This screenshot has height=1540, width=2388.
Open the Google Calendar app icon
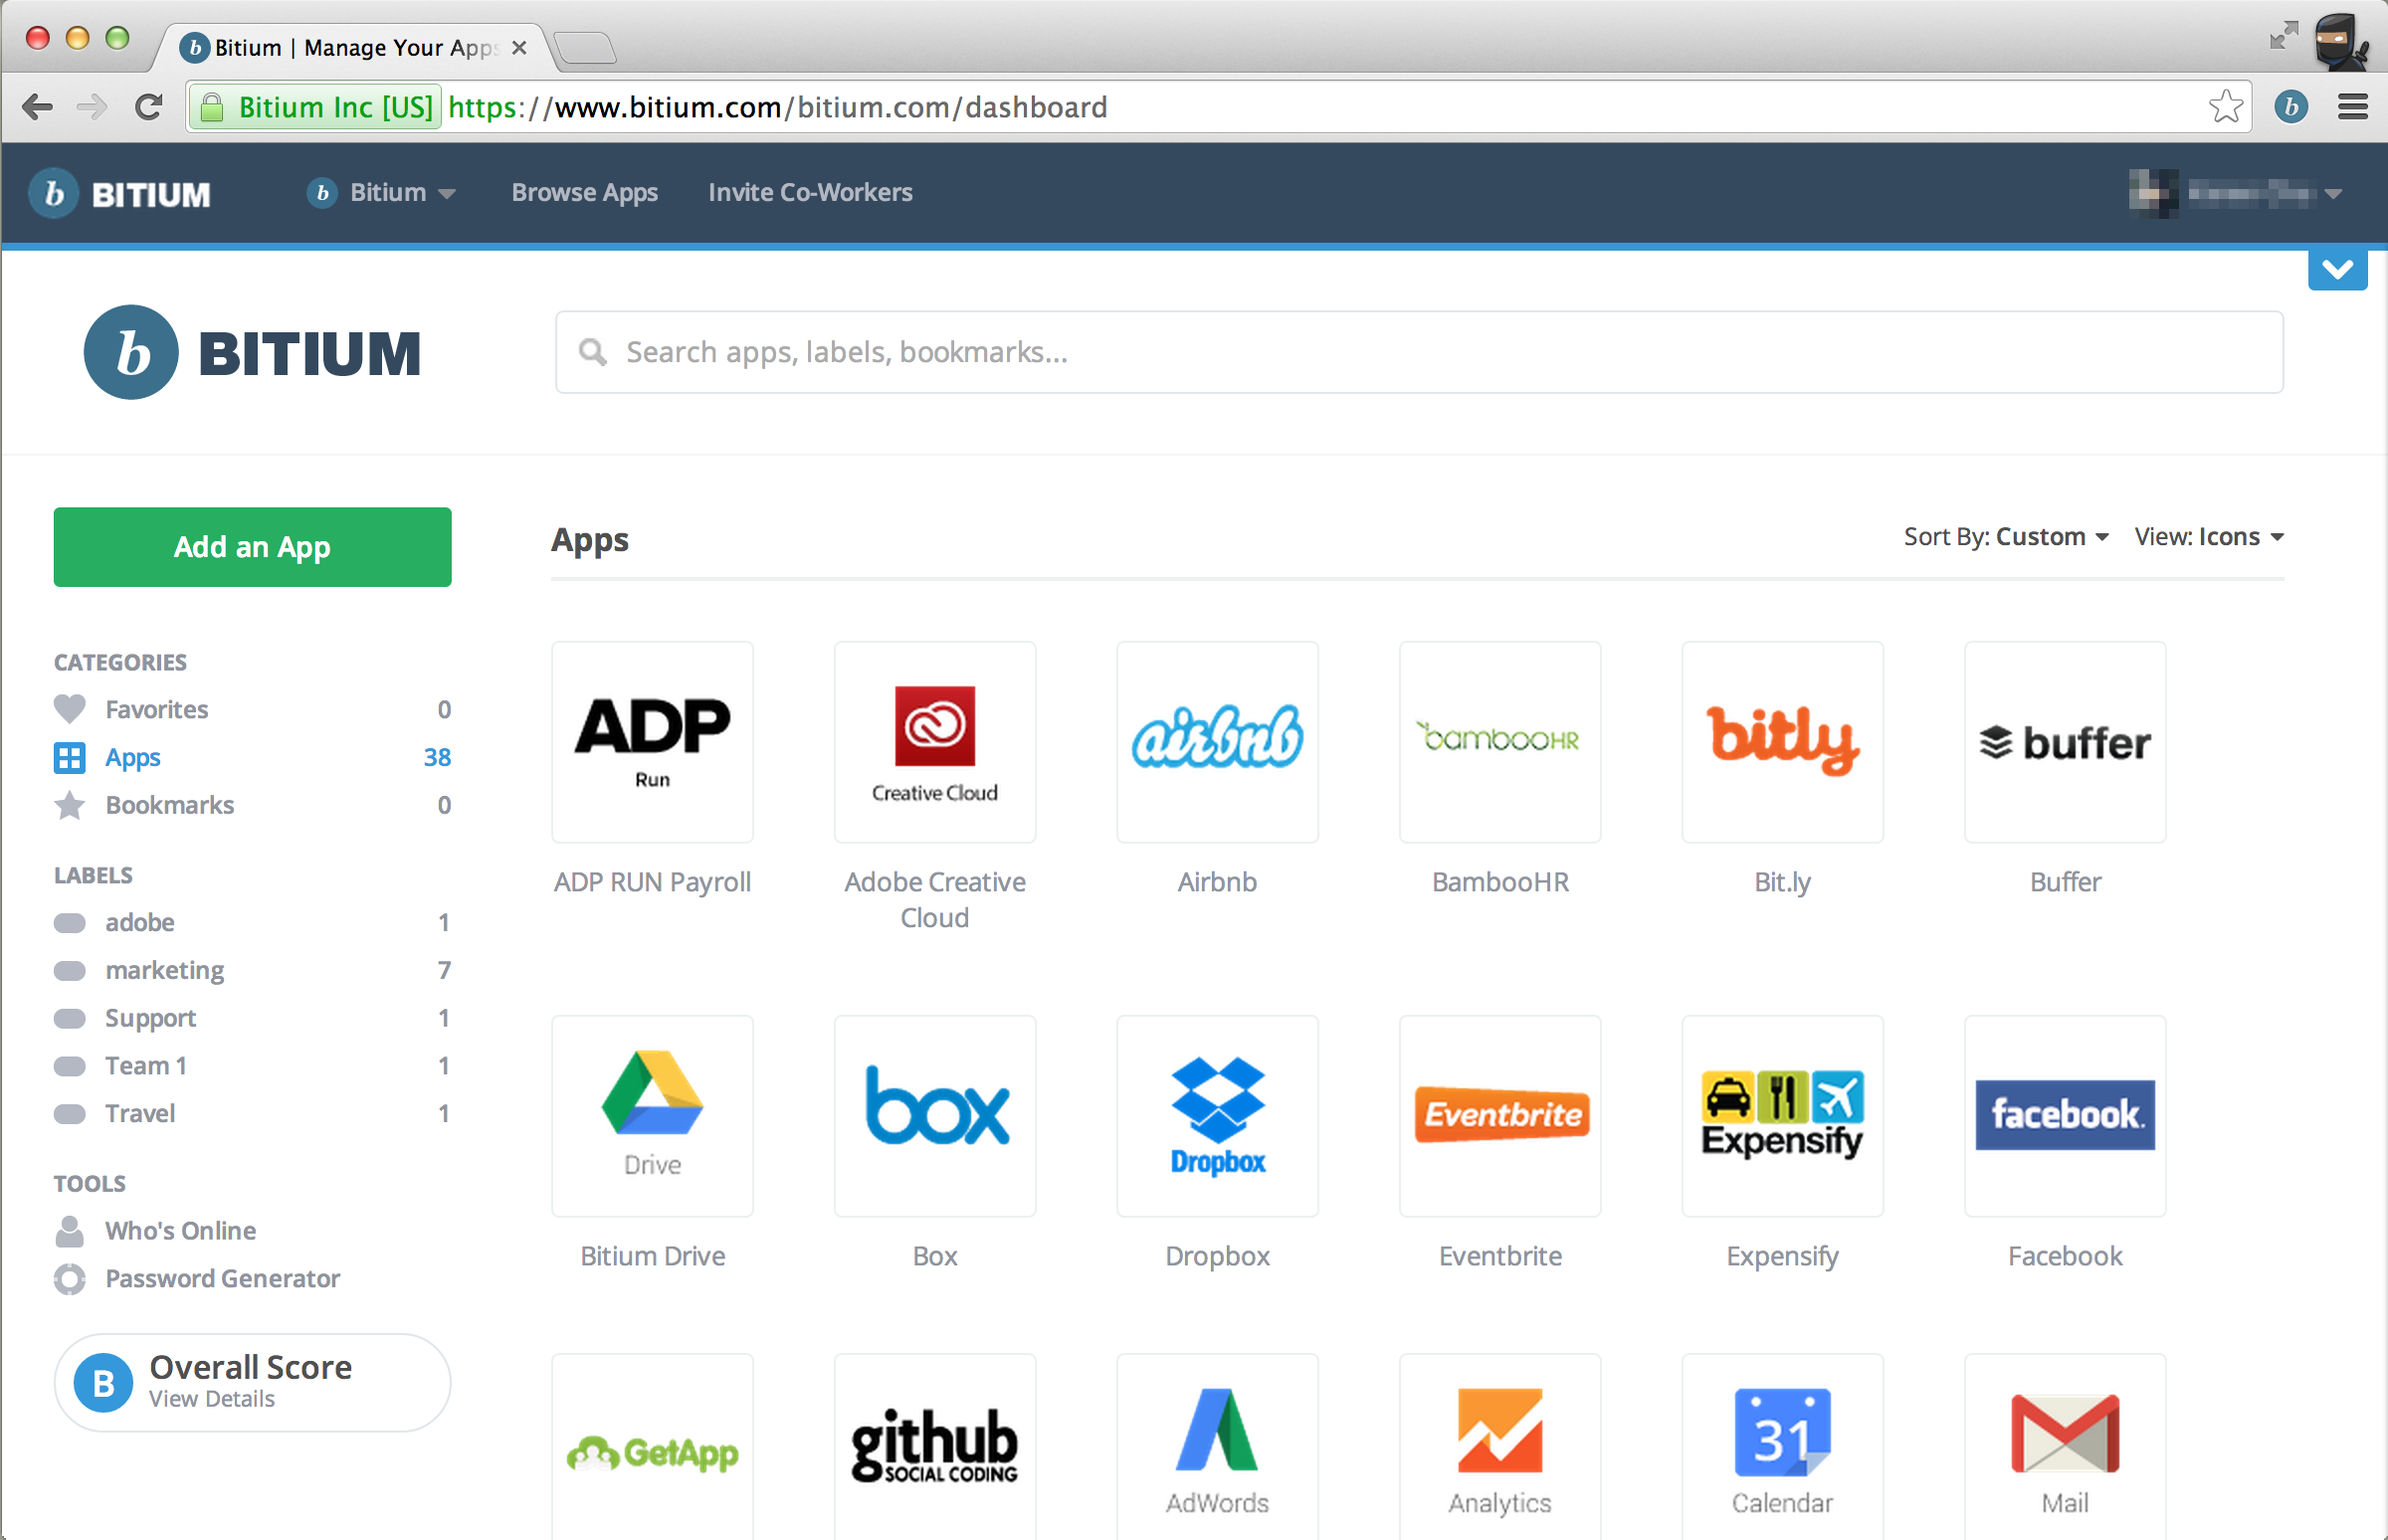click(1782, 1445)
